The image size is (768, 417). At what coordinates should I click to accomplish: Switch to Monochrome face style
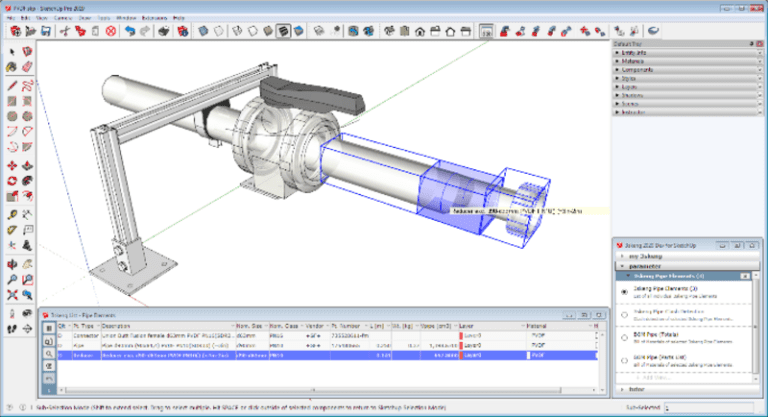click(299, 31)
